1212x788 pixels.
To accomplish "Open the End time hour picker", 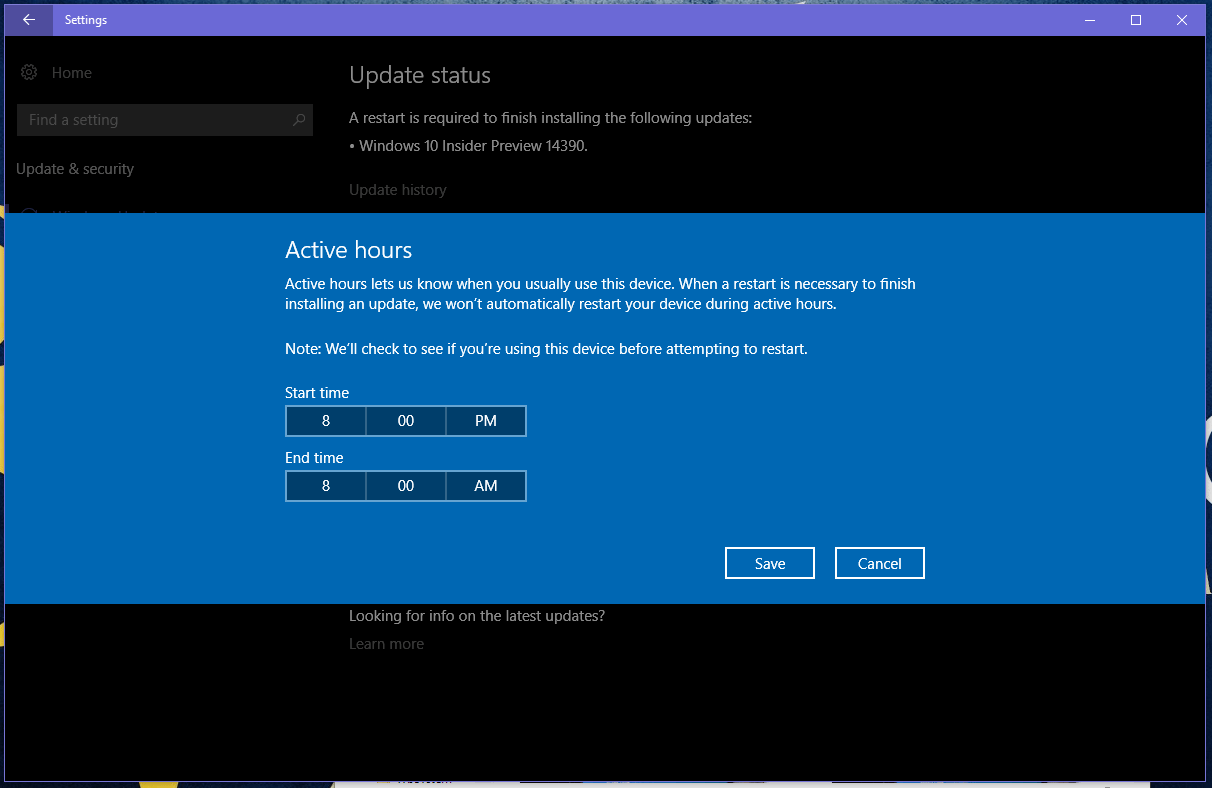I will [326, 486].
